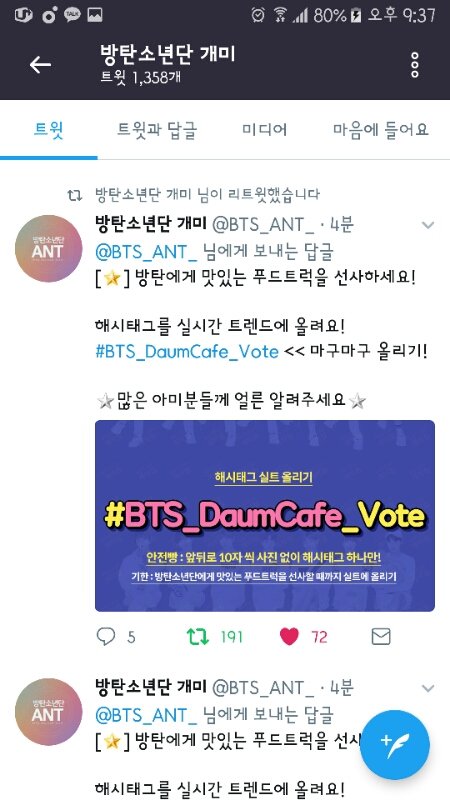This screenshot has width=450, height=800.
Task: Open the three-dot overflow menu
Action: pyautogui.click(x=415, y=65)
